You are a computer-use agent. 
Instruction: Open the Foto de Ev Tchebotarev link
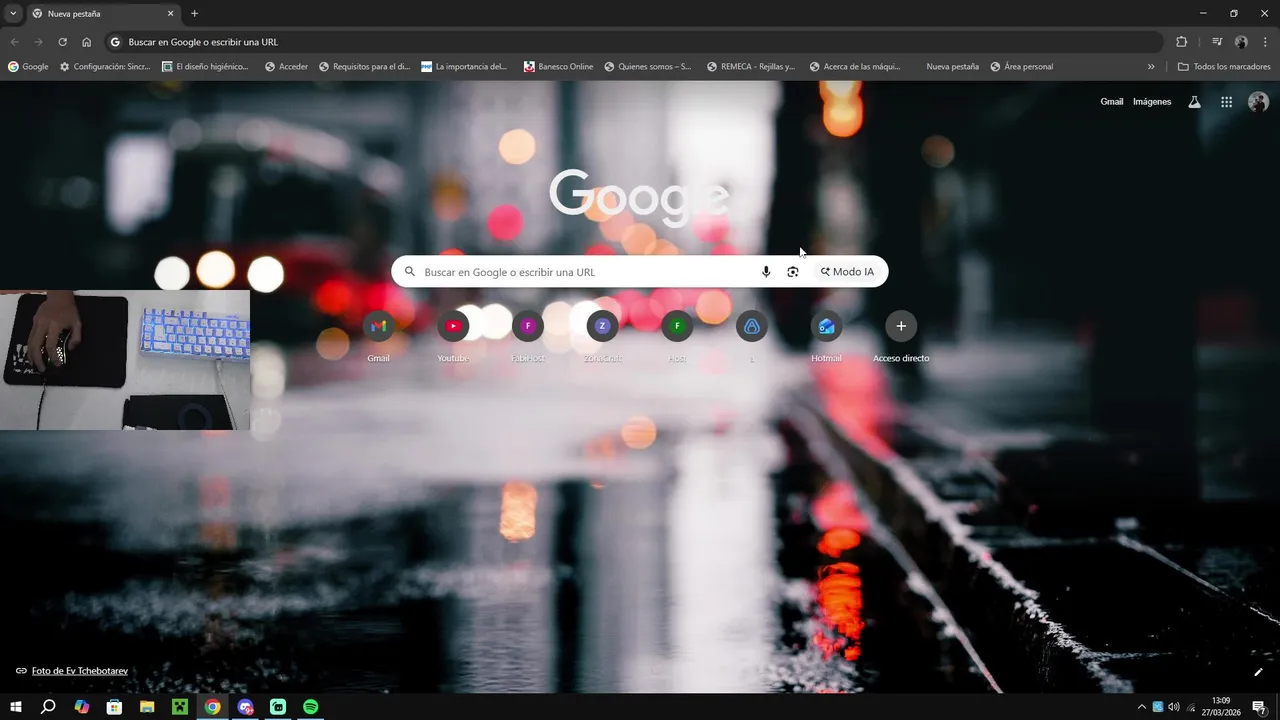coord(80,671)
